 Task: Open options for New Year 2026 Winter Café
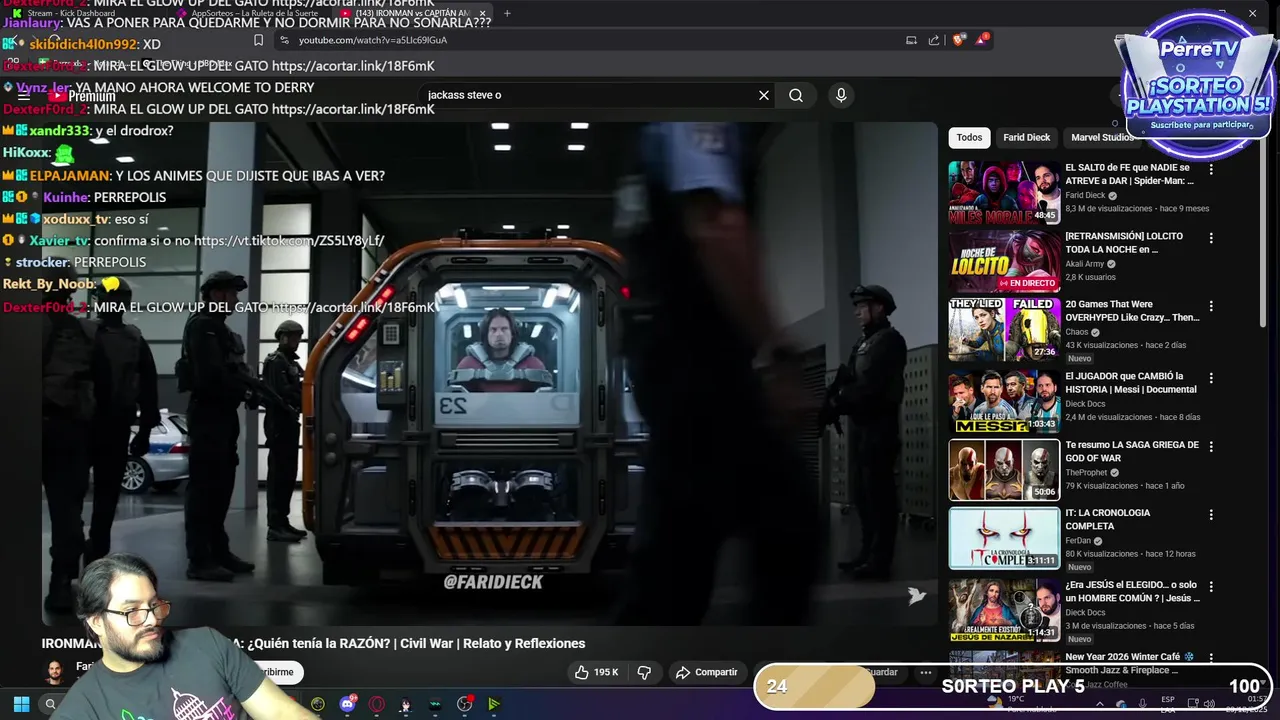[1211, 658]
